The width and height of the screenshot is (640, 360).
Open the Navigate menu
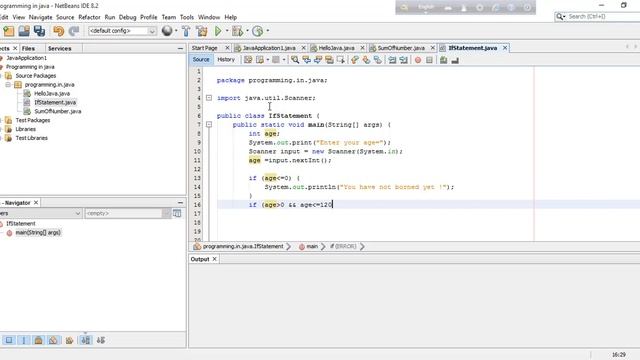(40, 17)
